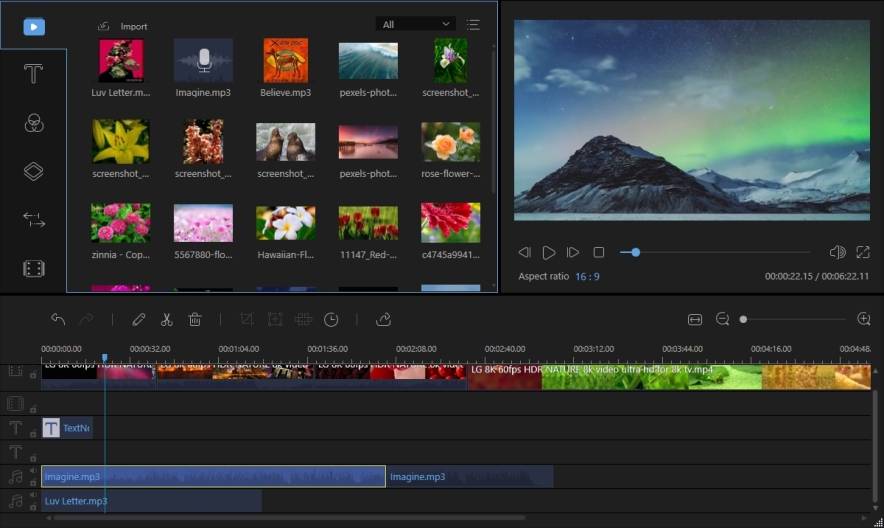Zoom in the timeline with plus magnifier
Image resolution: width=884 pixels, height=528 pixels.
(864, 319)
